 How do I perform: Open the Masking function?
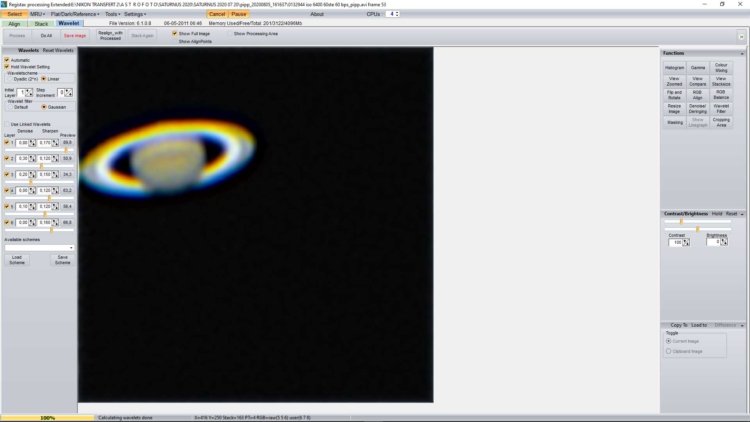pos(674,122)
